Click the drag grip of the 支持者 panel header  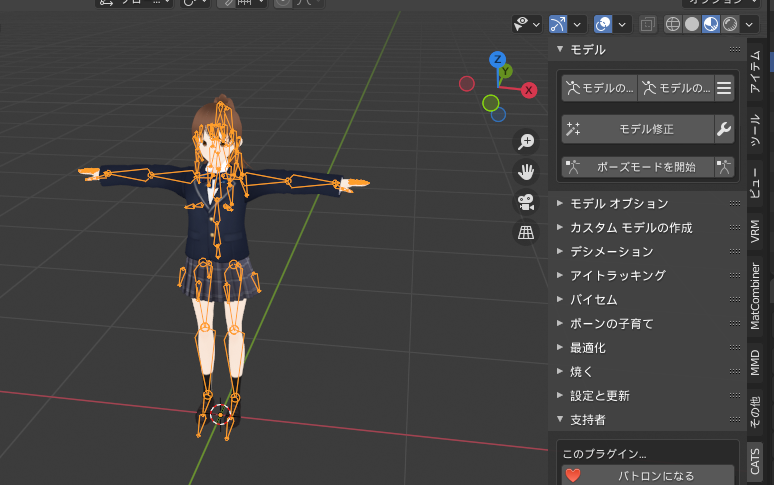735,419
